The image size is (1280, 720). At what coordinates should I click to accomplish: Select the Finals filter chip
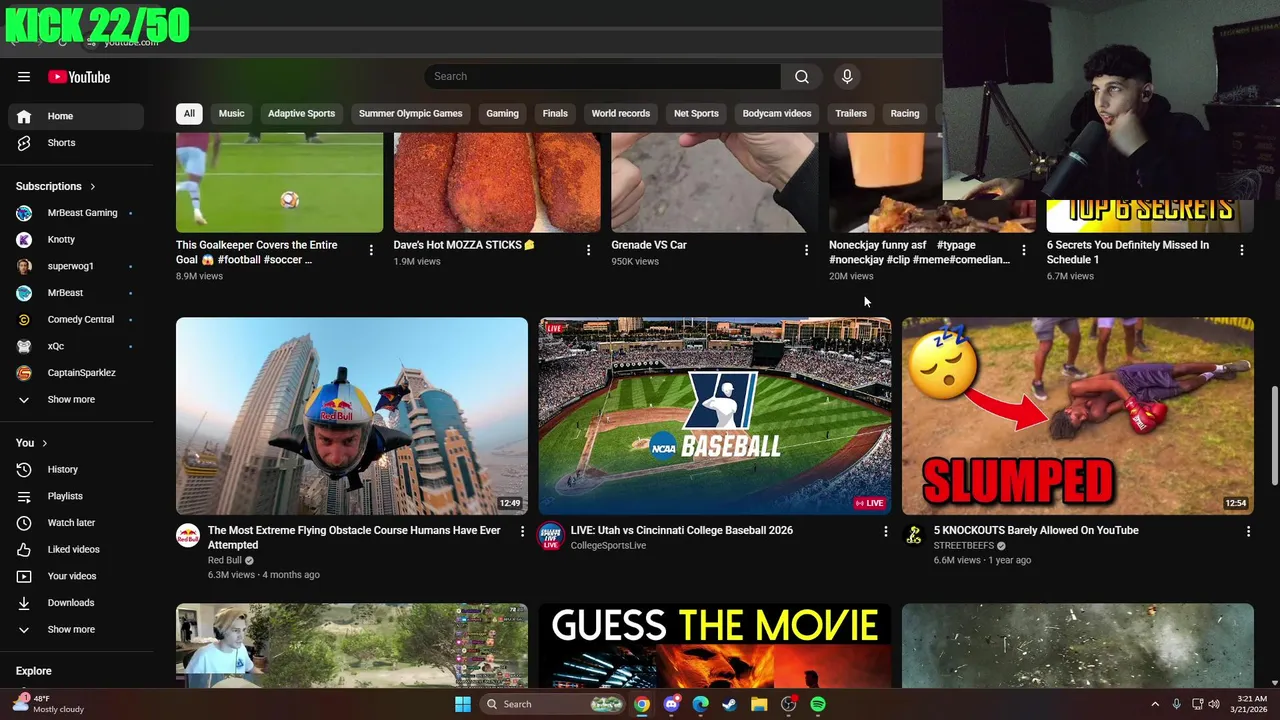pyautogui.click(x=555, y=114)
